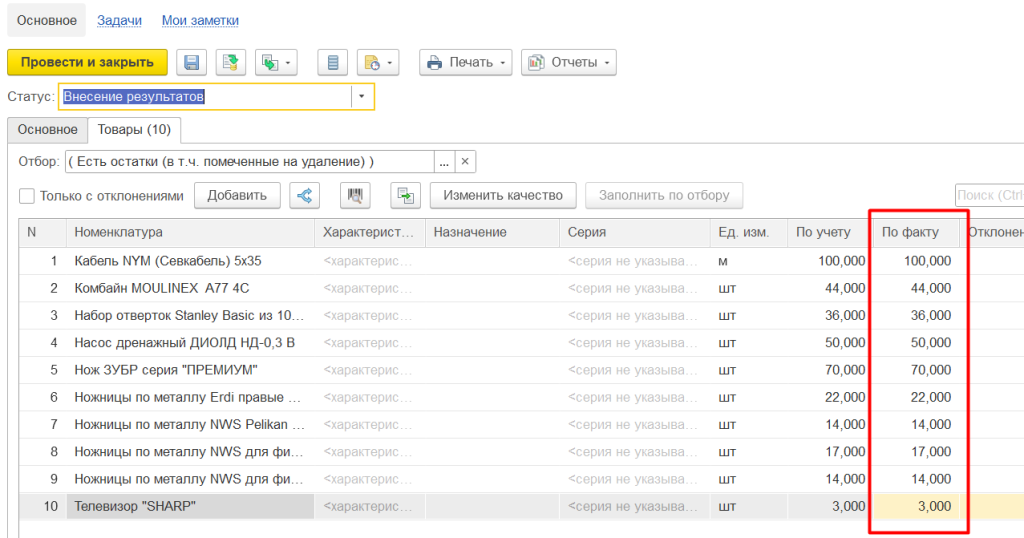Screen dimensions: 1024x538
Task: Click По факту value 17,000 in row 8
Action: click(931, 452)
